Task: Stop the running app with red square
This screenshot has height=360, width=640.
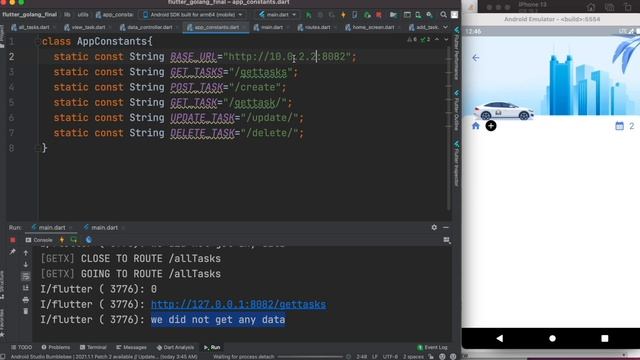Action: [379, 15]
